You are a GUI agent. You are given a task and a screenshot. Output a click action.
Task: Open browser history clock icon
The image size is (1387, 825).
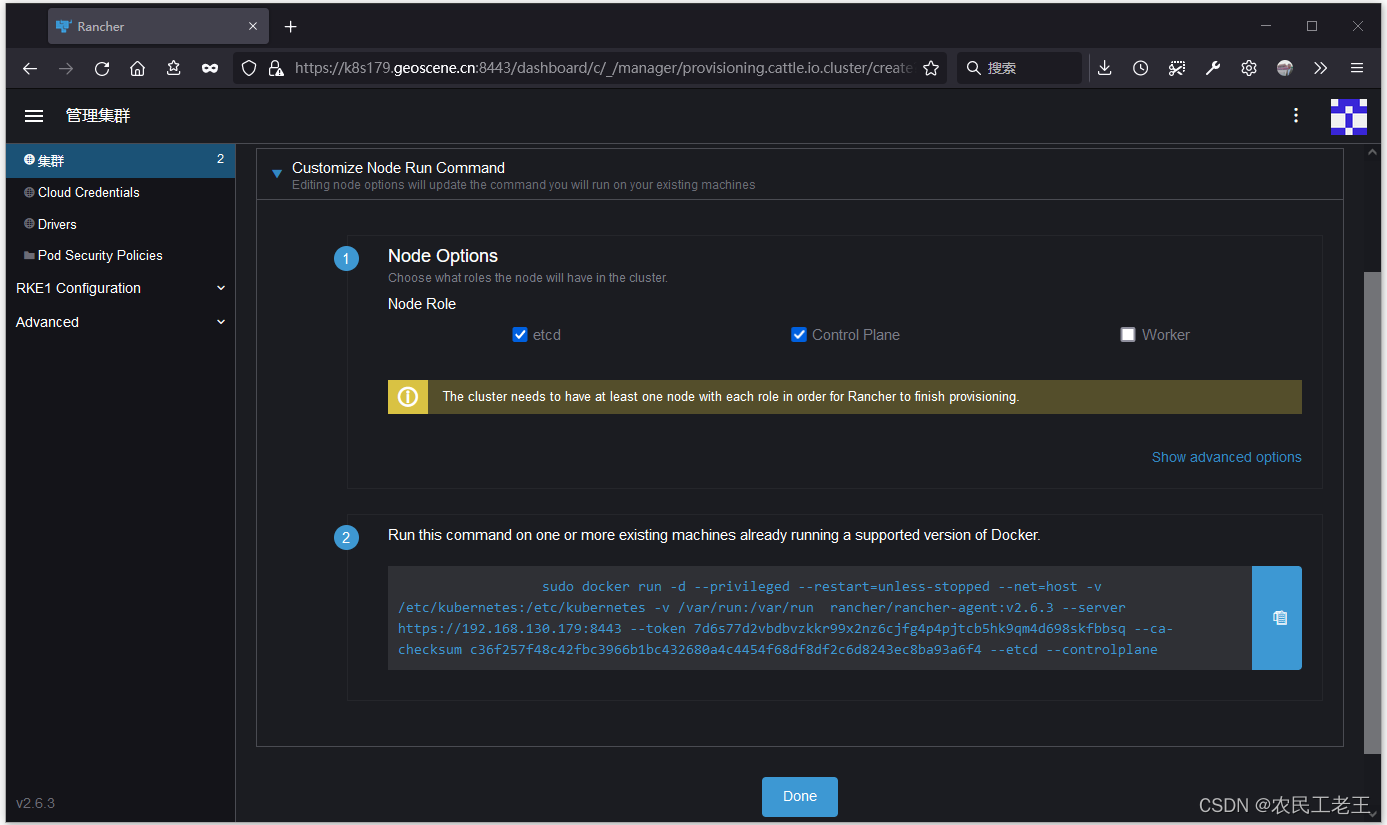pos(1140,68)
